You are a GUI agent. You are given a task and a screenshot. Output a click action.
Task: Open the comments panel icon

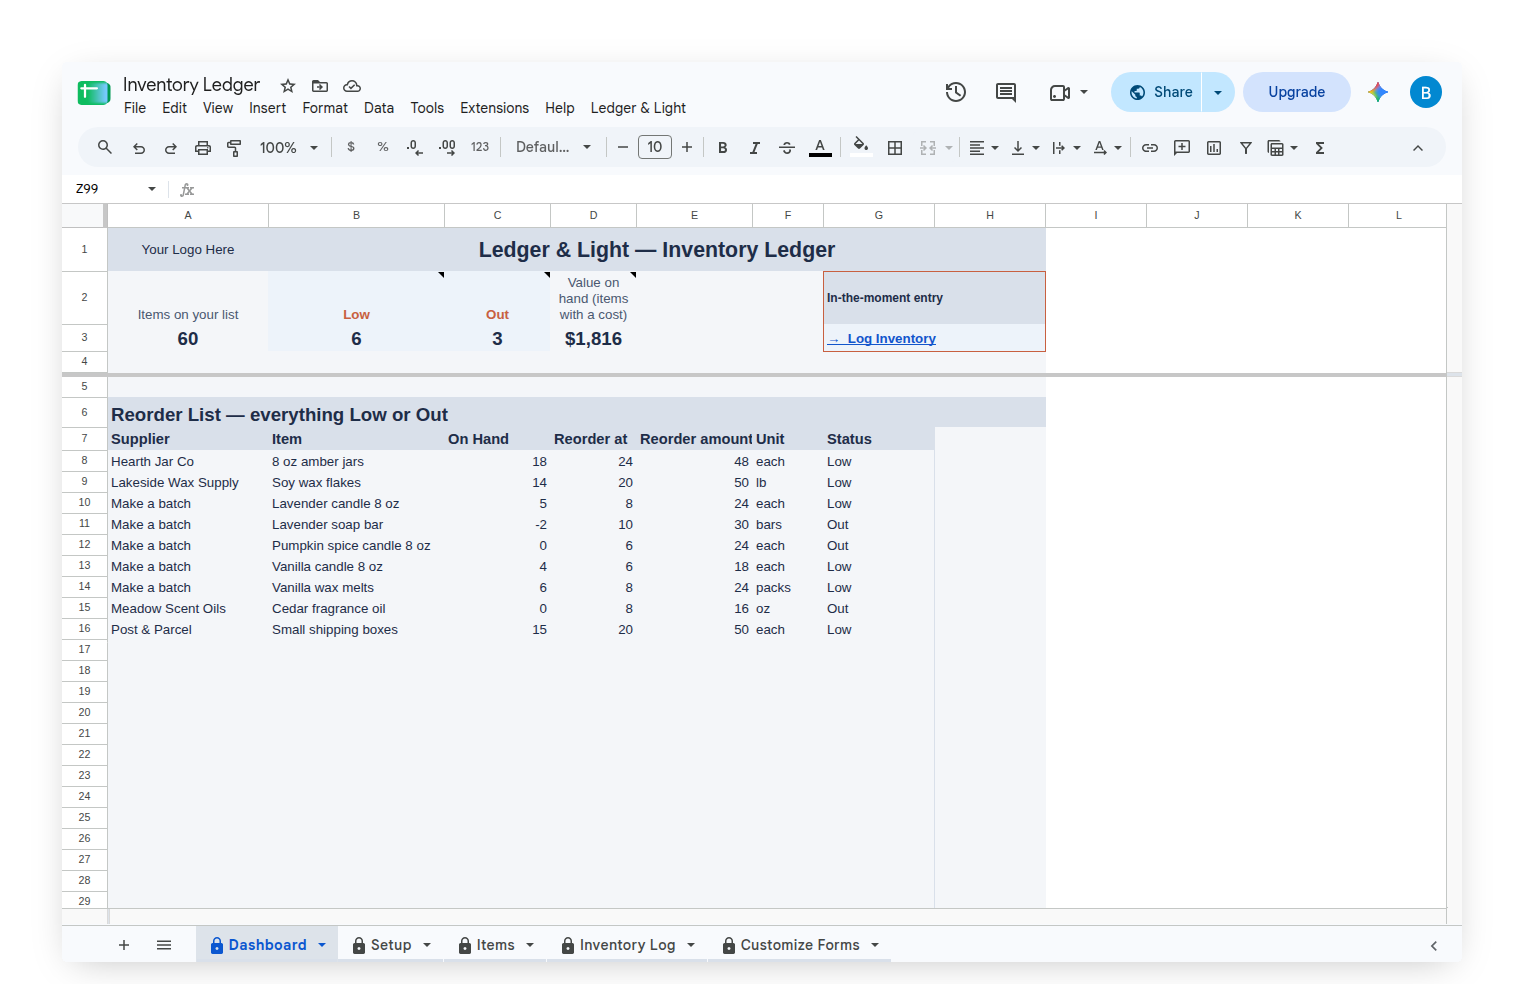(1006, 92)
